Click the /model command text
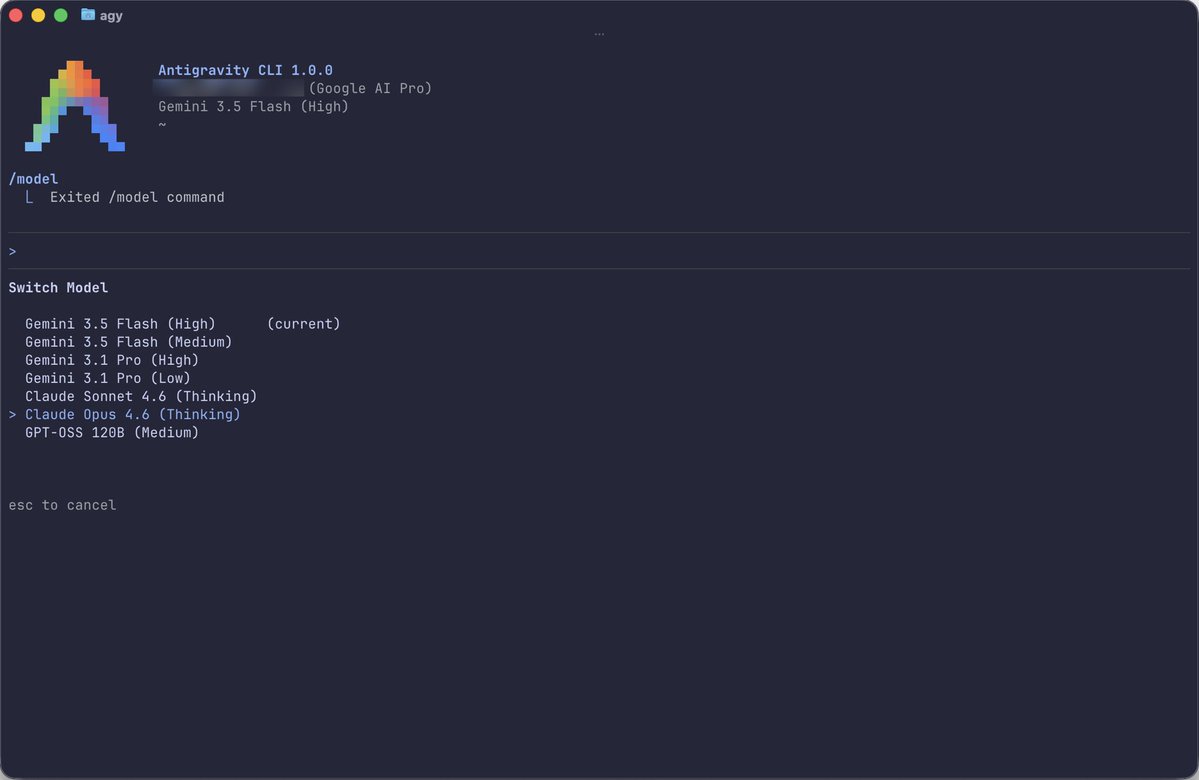This screenshot has height=780, width=1199. point(33,179)
